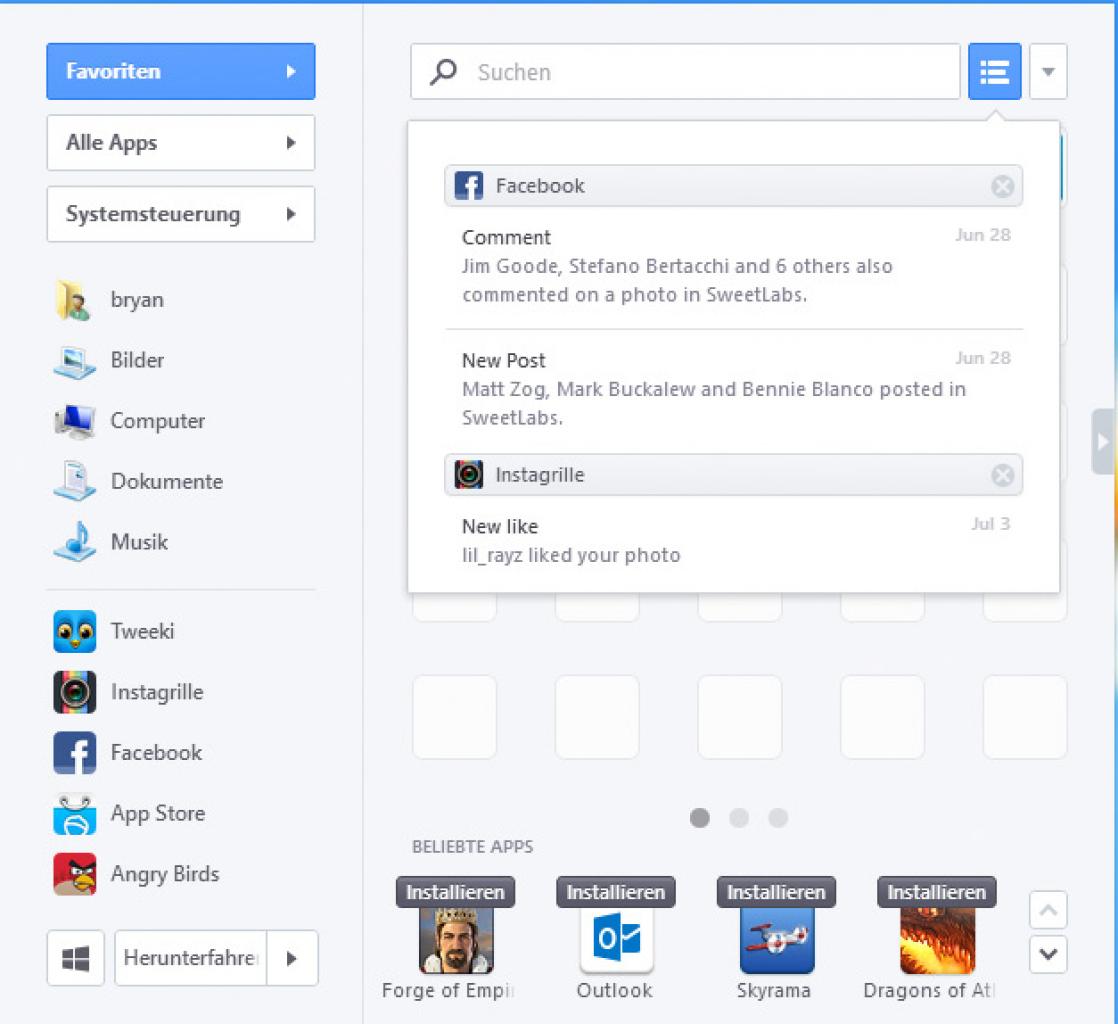Click the Angry Birds label

(165, 874)
